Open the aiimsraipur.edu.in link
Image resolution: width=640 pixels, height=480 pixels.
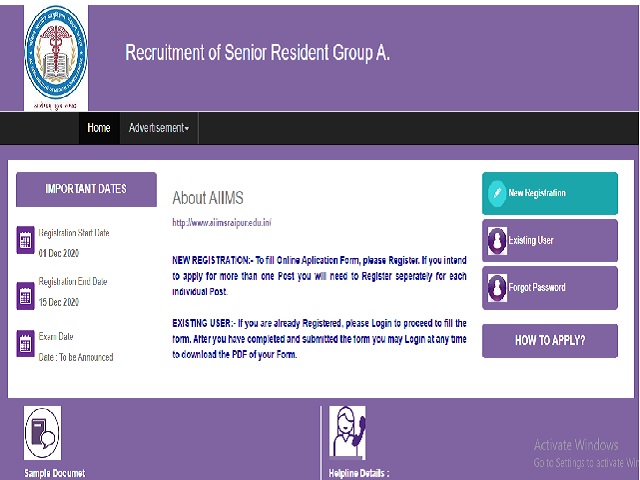pyautogui.click(x=222, y=222)
